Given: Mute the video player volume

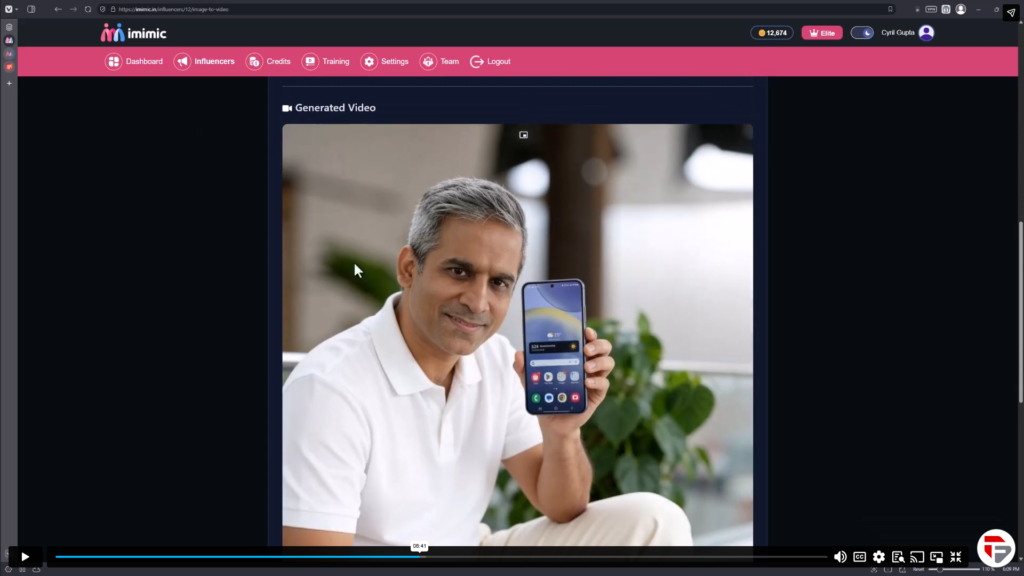Looking at the screenshot, I should click(840, 557).
